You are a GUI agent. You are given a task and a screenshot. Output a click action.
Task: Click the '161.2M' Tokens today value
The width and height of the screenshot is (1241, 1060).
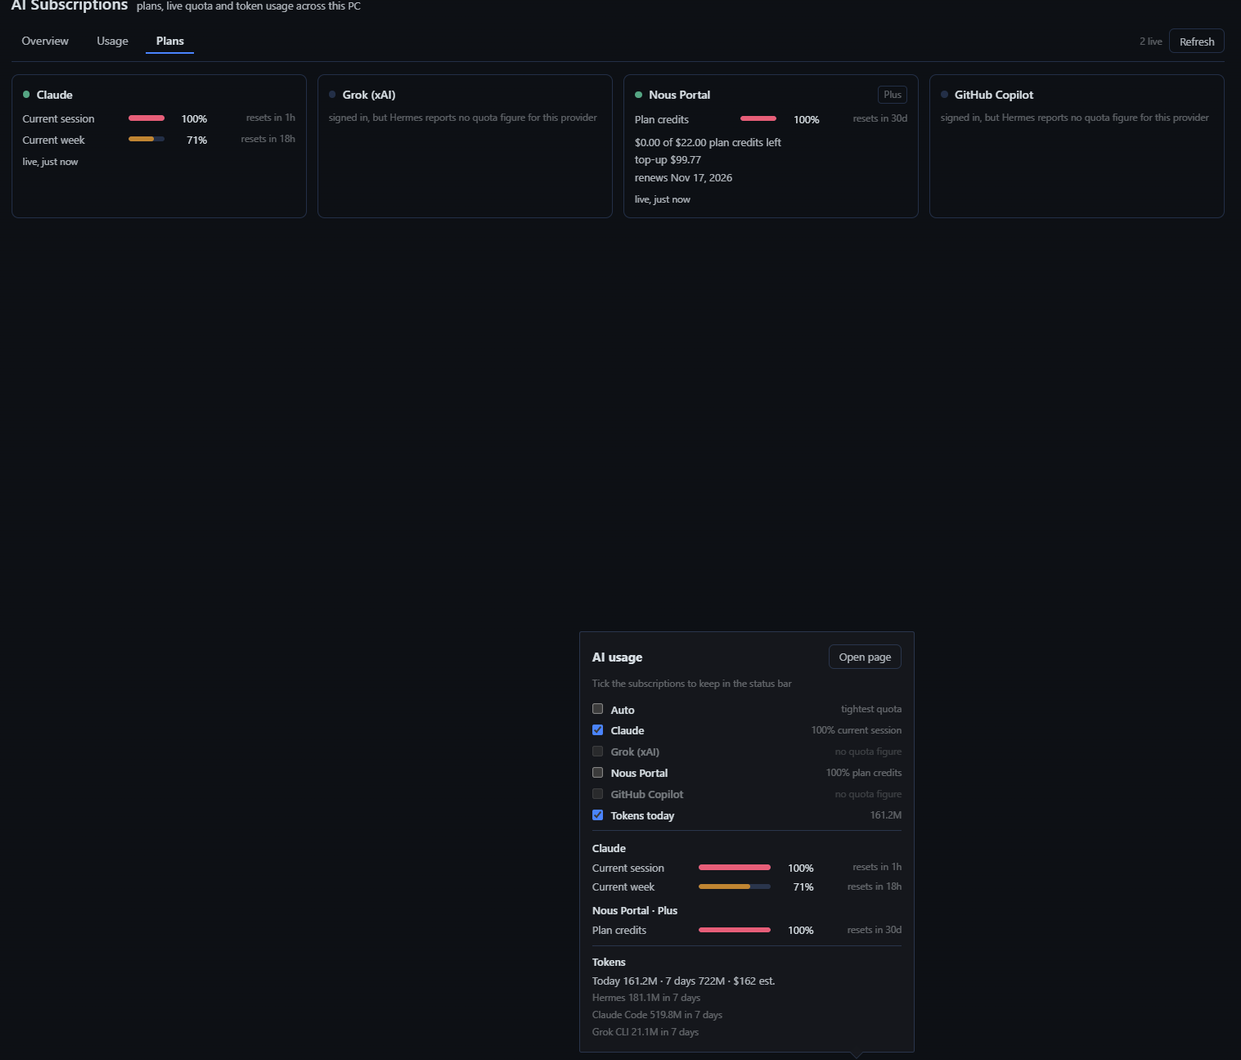[886, 815]
